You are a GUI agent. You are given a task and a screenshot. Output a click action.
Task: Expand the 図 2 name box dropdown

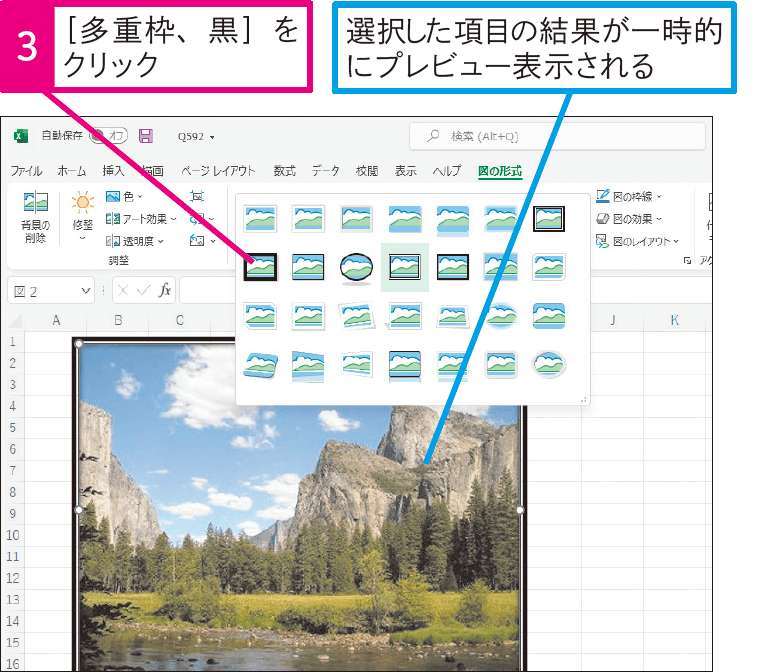click(x=86, y=291)
